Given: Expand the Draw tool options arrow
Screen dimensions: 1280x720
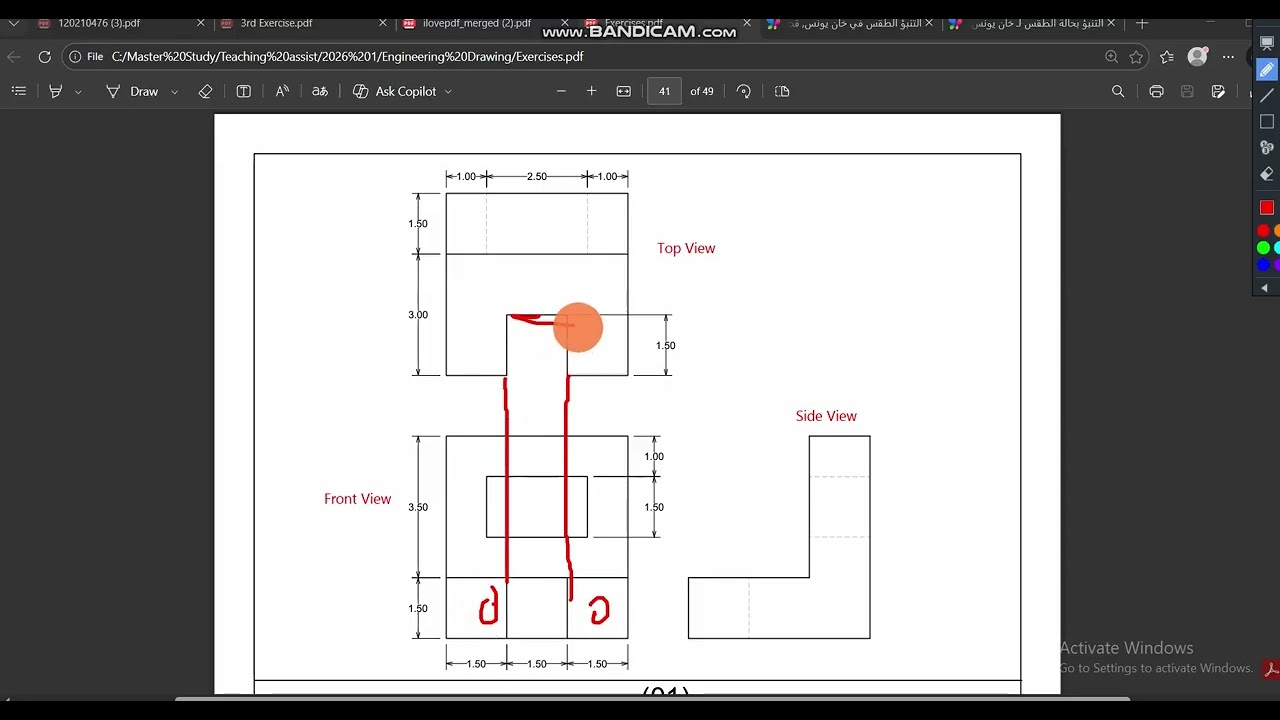Looking at the screenshot, I should point(174,92).
